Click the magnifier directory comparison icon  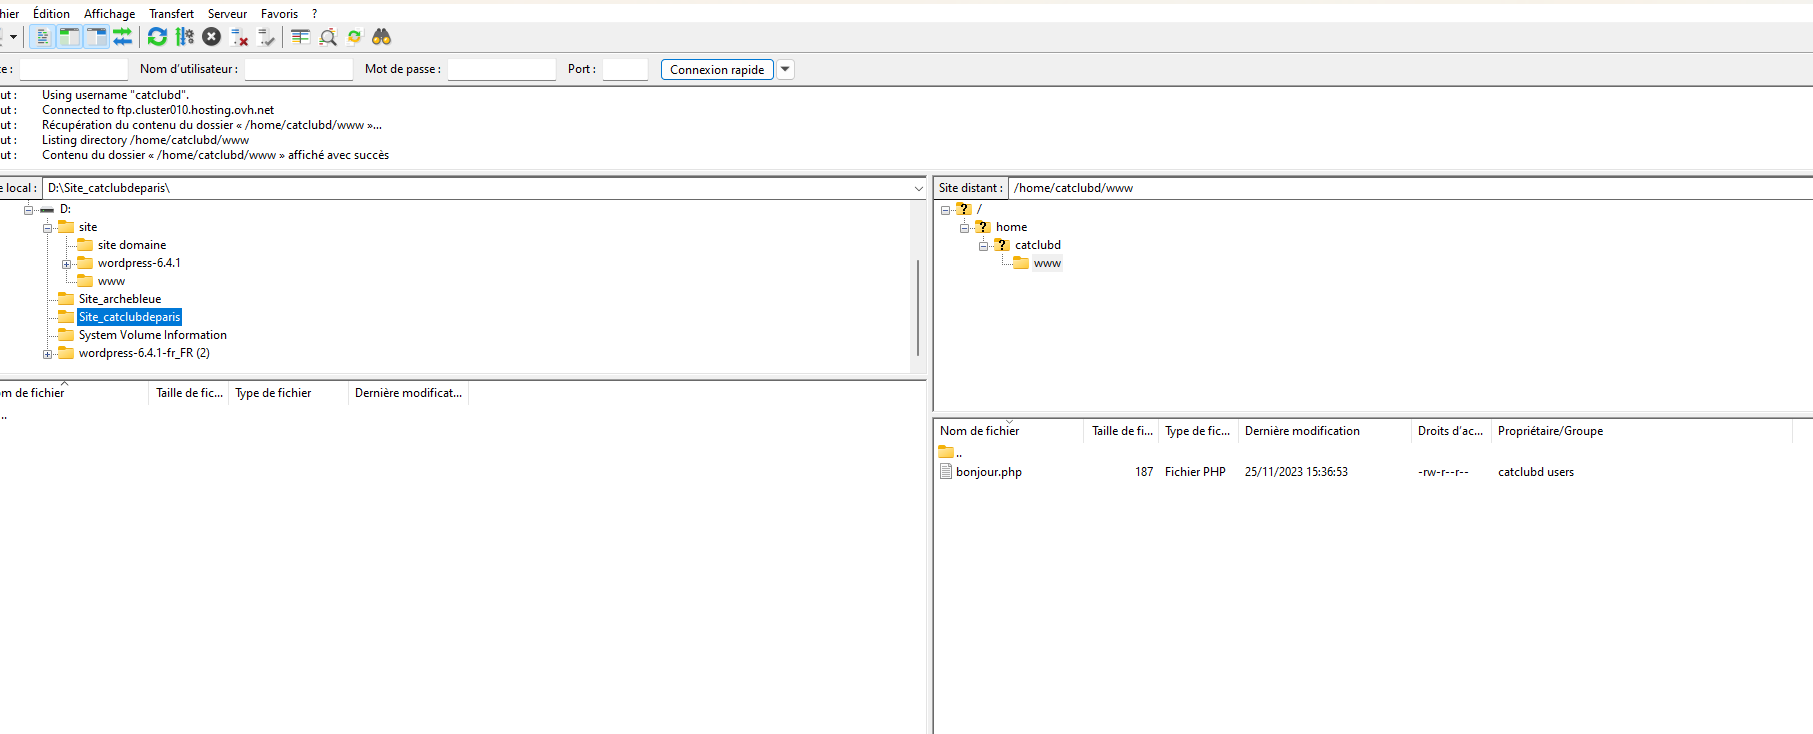click(x=327, y=37)
